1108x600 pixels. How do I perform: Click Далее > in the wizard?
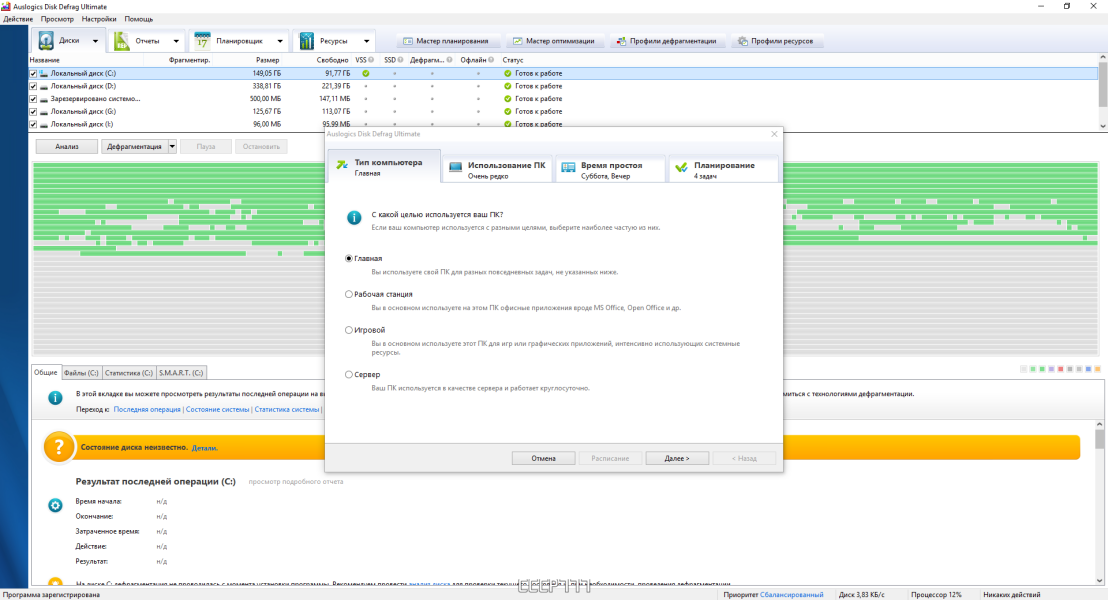(x=677, y=458)
